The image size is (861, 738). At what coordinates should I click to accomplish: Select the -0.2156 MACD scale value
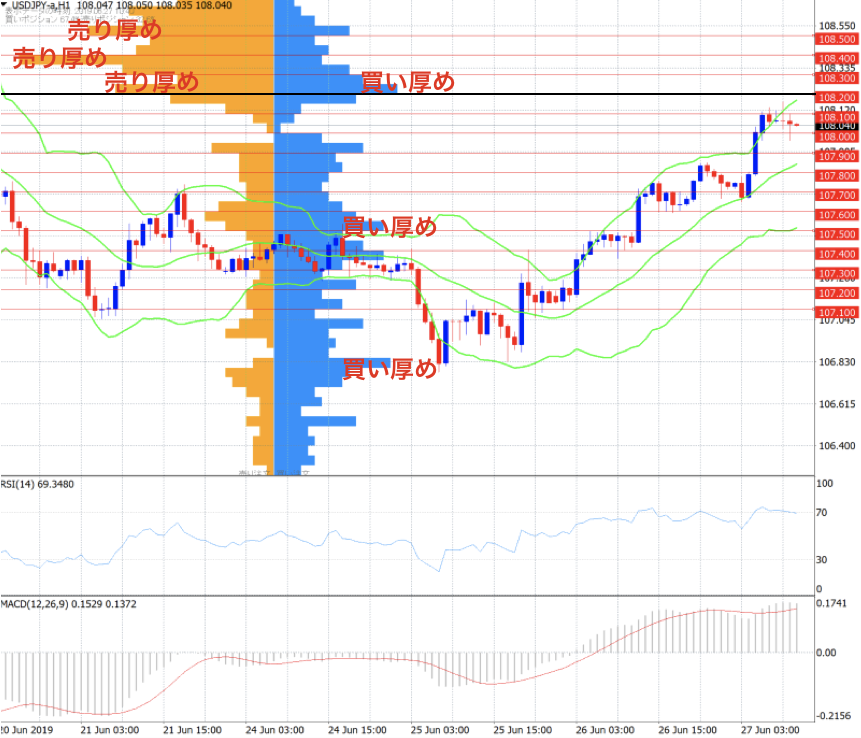(834, 715)
